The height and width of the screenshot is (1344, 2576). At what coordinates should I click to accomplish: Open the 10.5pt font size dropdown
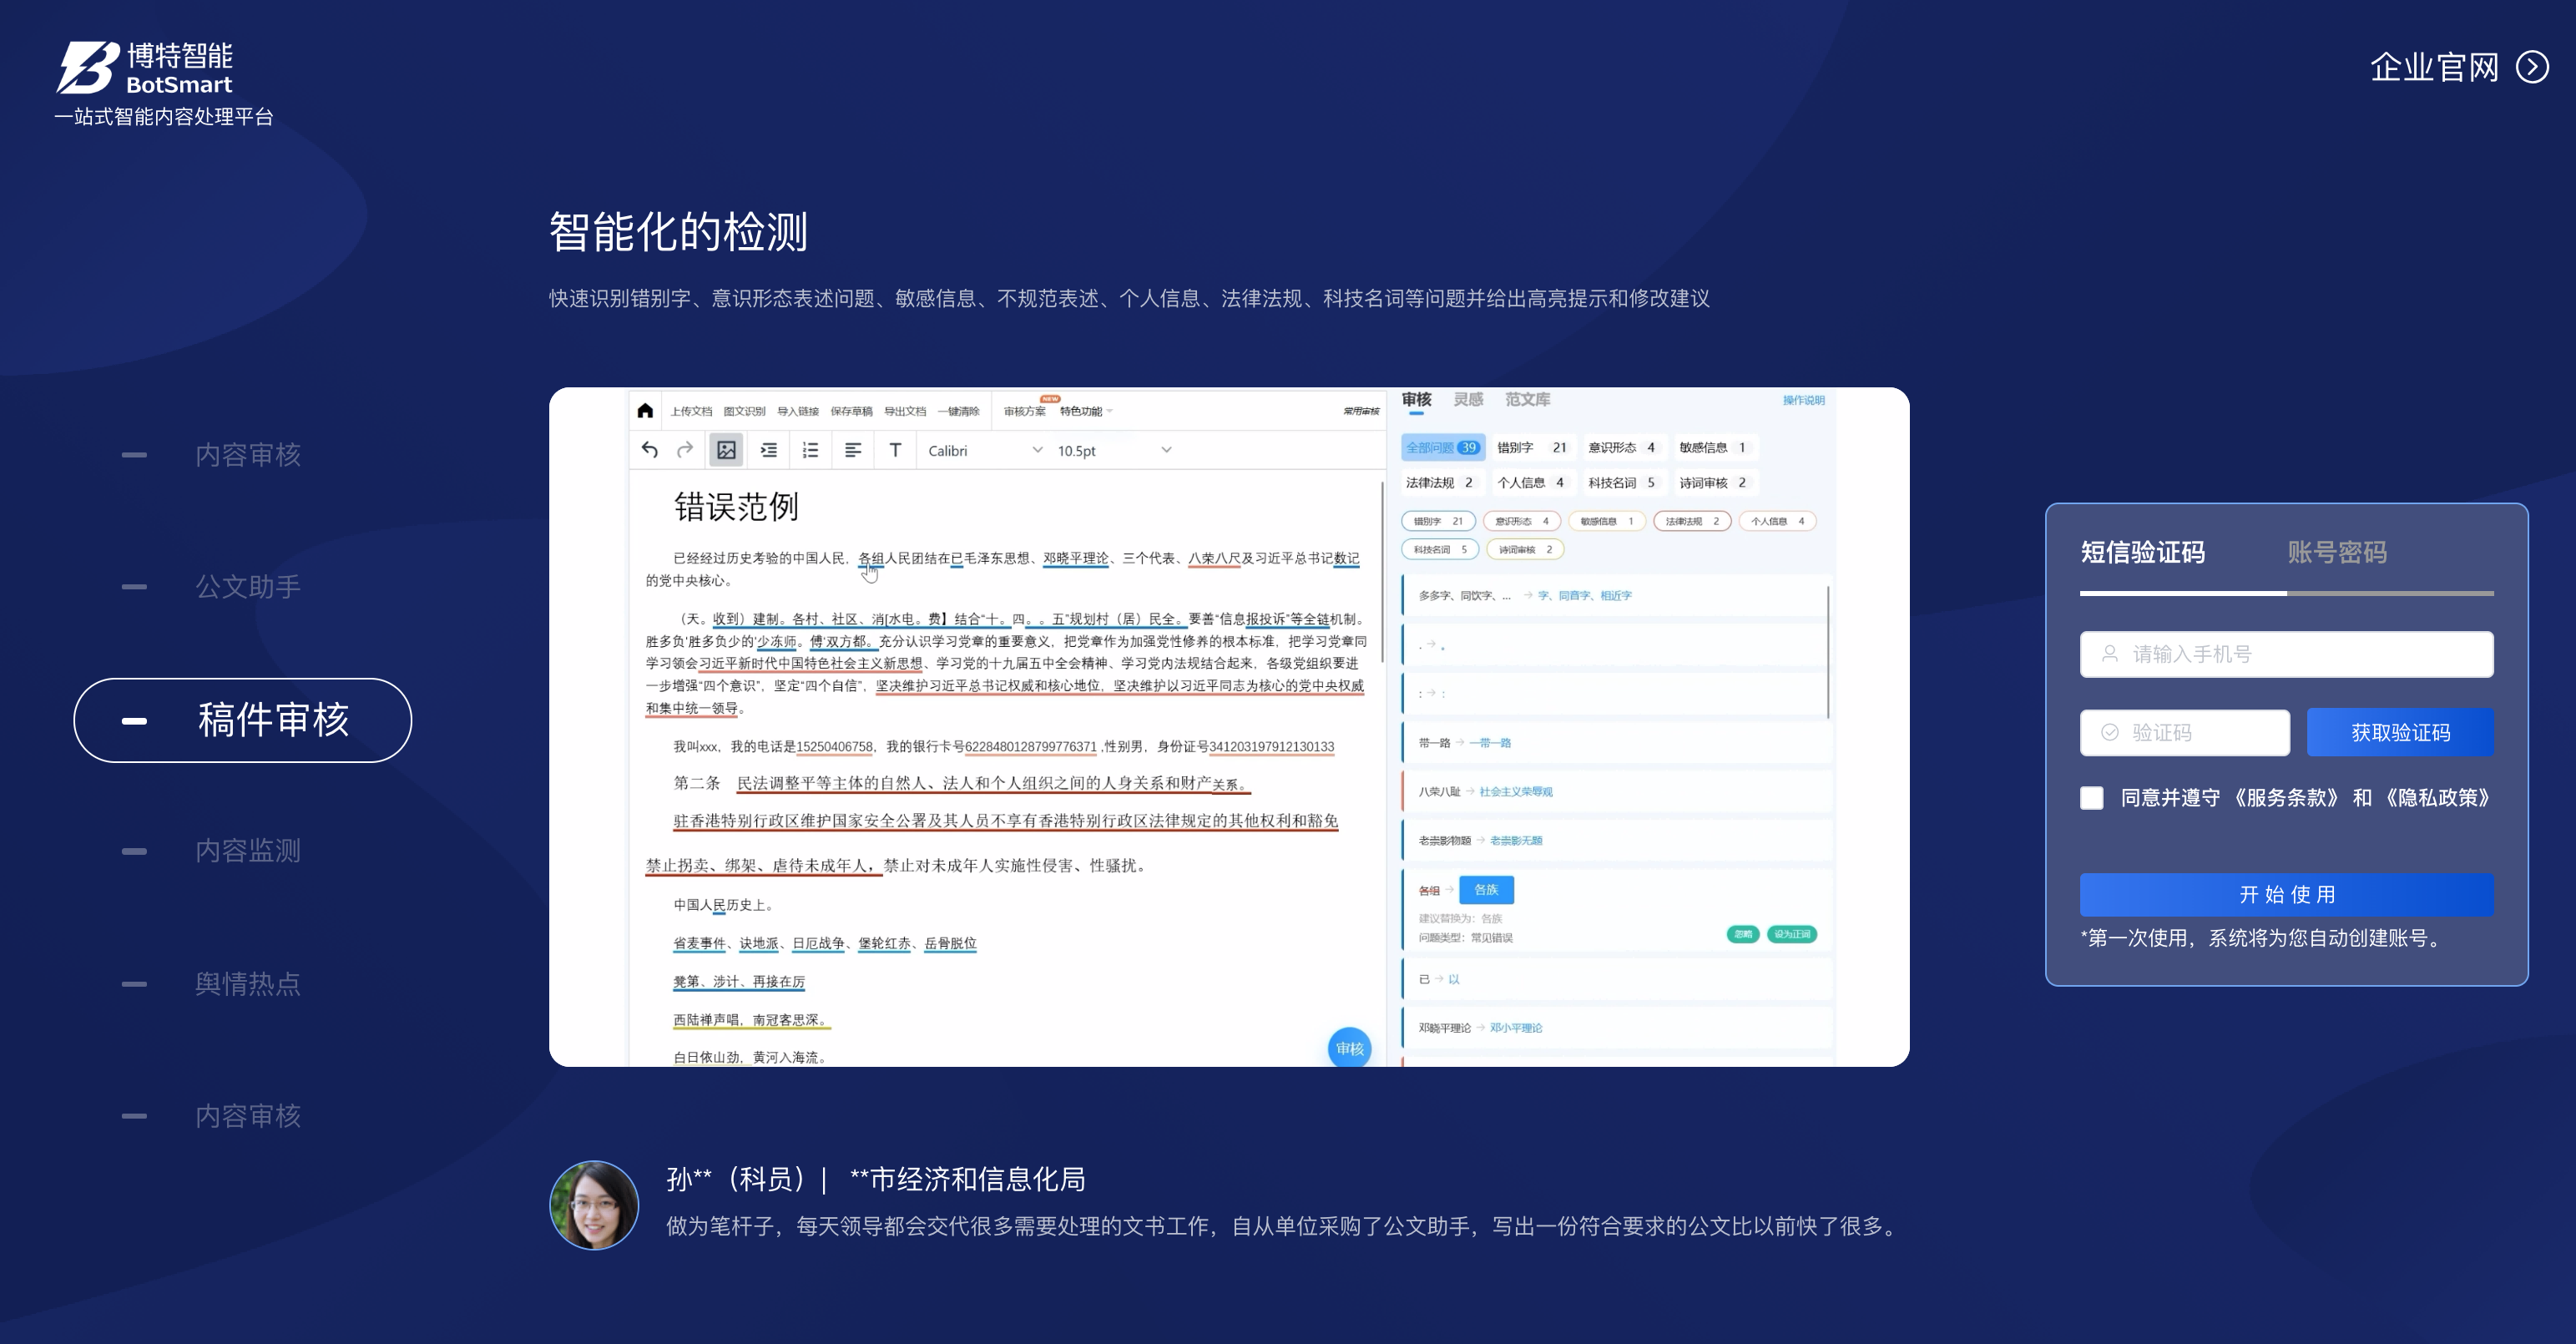click(x=1114, y=451)
